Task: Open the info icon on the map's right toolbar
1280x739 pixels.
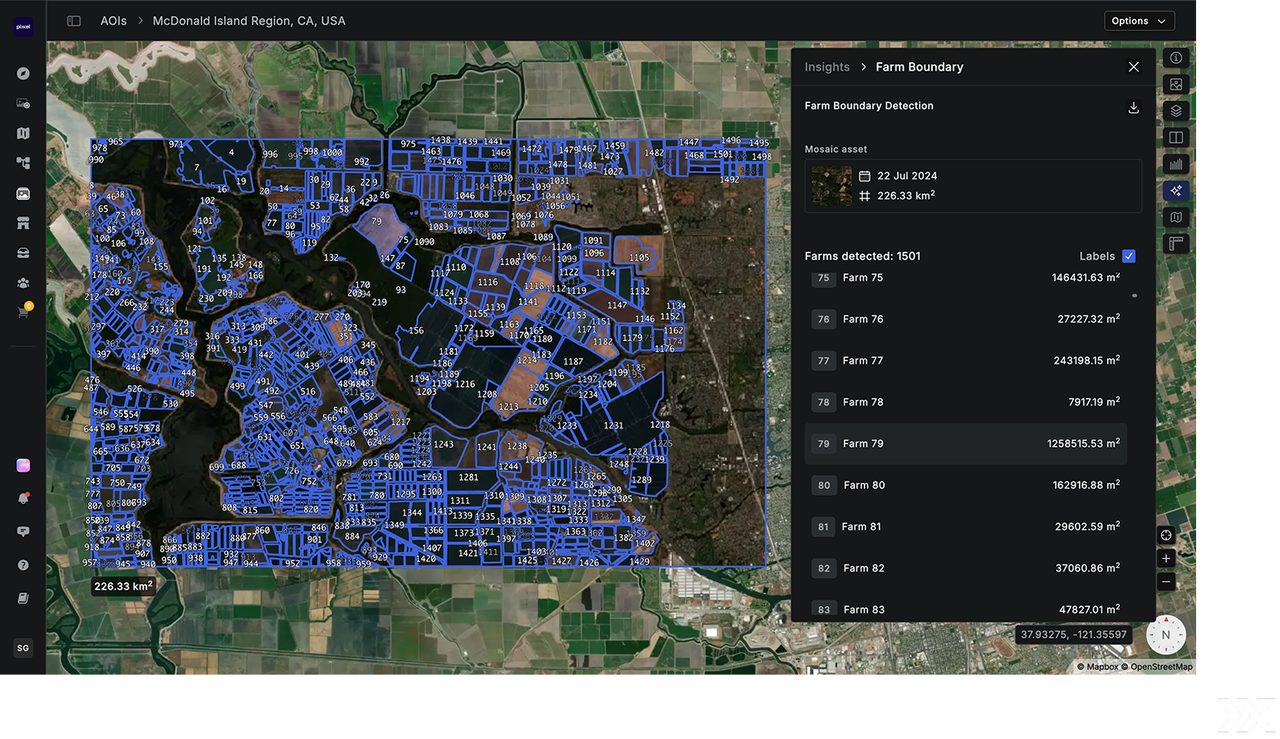Action: click(1176, 58)
